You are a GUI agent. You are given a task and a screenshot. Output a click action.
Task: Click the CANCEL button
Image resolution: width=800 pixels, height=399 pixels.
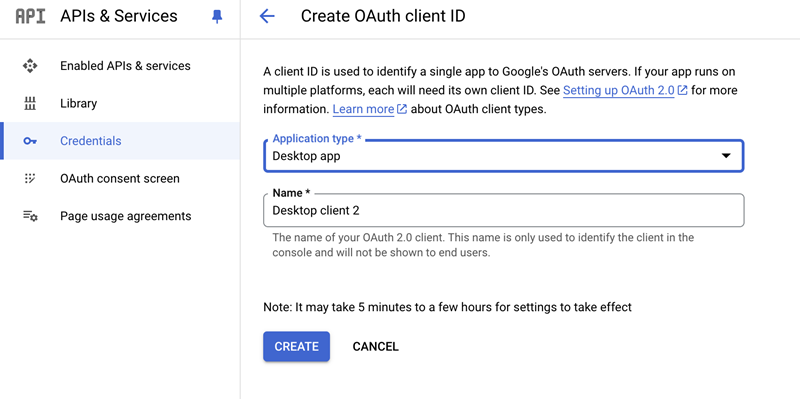[376, 346]
